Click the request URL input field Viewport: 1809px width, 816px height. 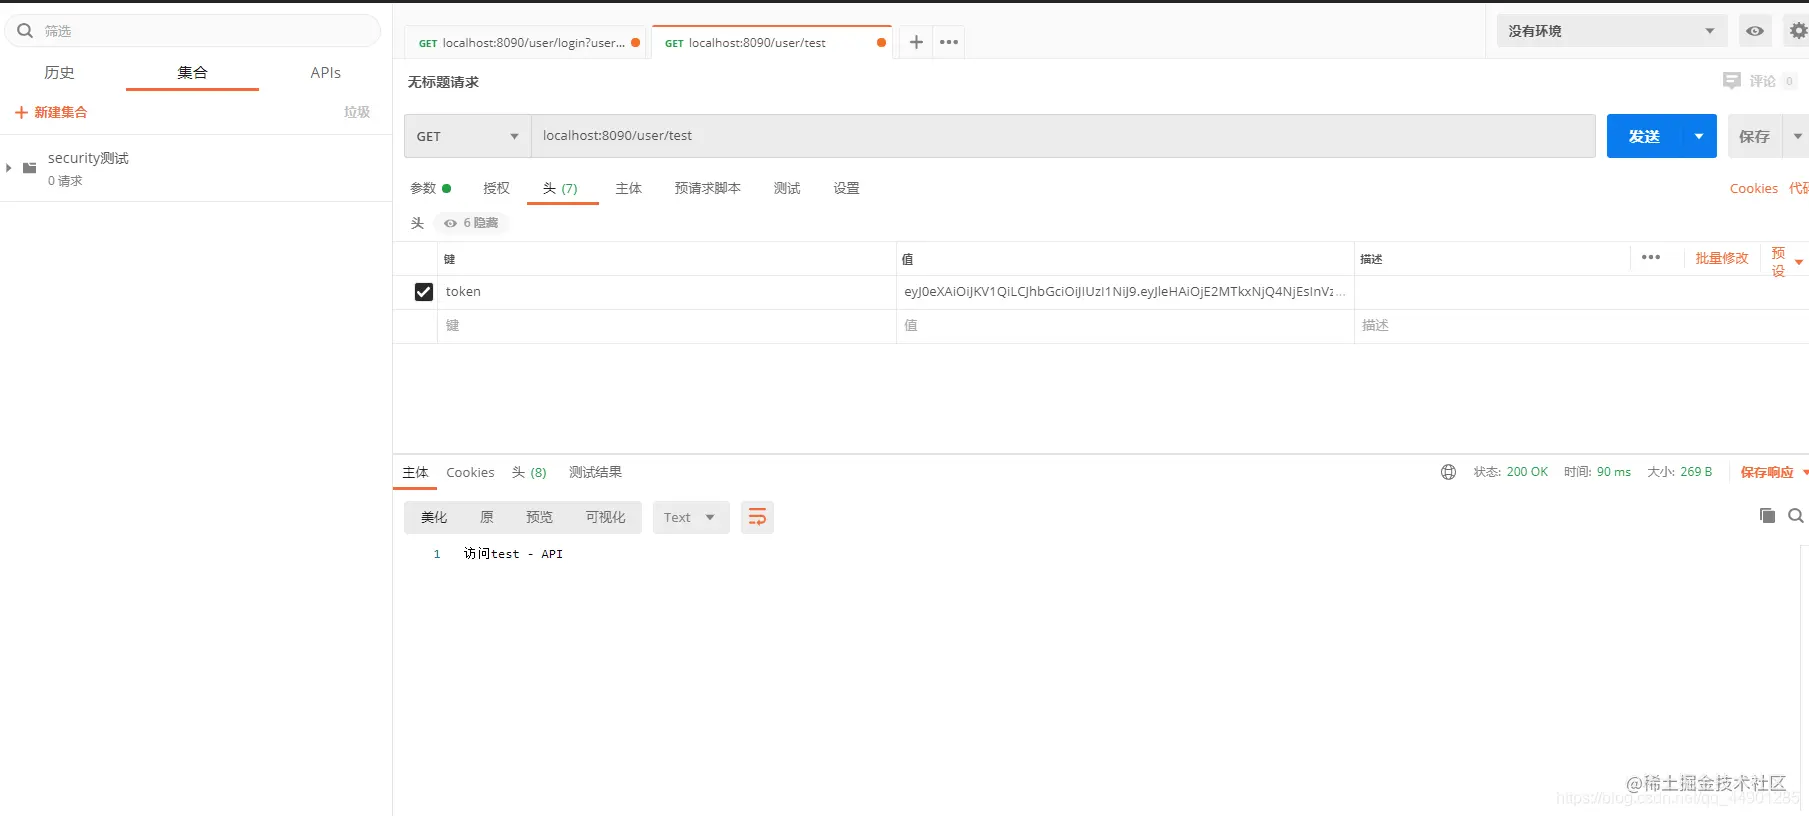click(x=1063, y=136)
